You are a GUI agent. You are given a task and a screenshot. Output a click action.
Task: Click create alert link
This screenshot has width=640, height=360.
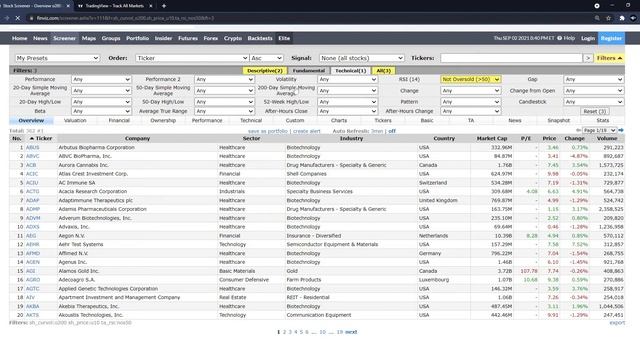[x=307, y=131]
